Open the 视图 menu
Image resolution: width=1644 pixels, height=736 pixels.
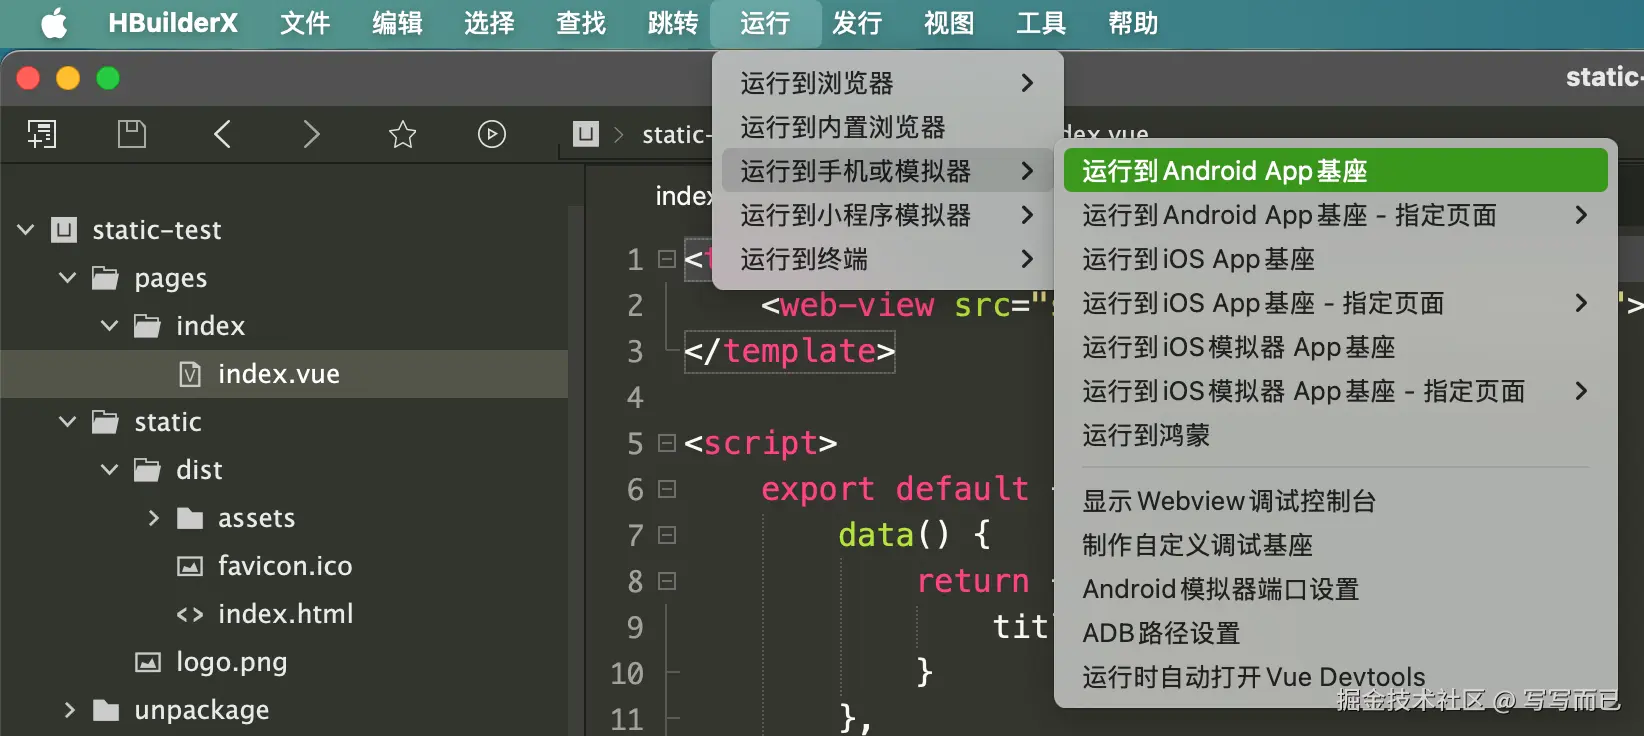pyautogui.click(x=949, y=23)
